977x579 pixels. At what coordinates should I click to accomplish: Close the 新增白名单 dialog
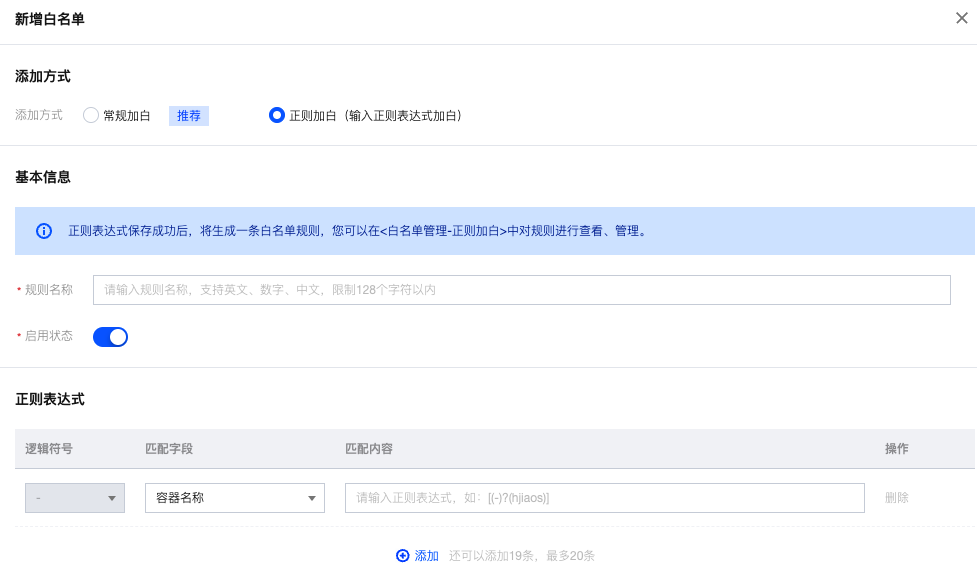coord(961,18)
